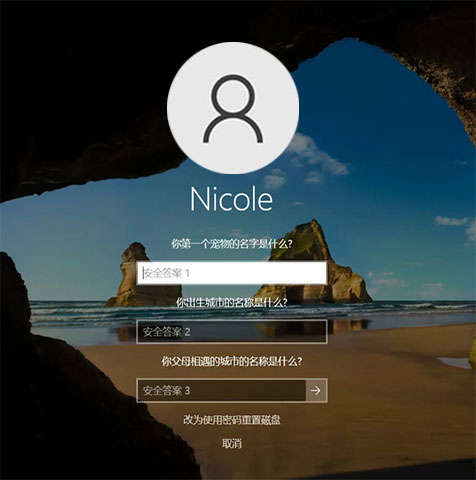Cancel password reset via 取消

pos(232,443)
